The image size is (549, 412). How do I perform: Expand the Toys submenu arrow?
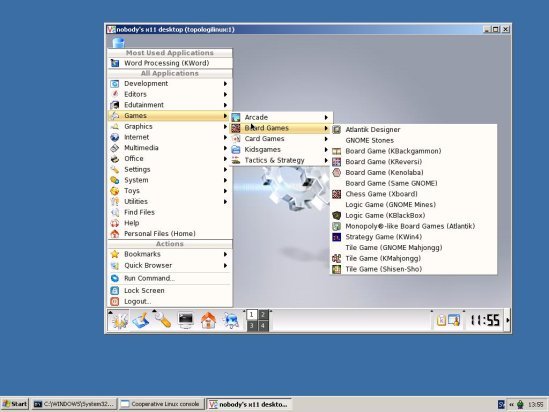coord(225,191)
